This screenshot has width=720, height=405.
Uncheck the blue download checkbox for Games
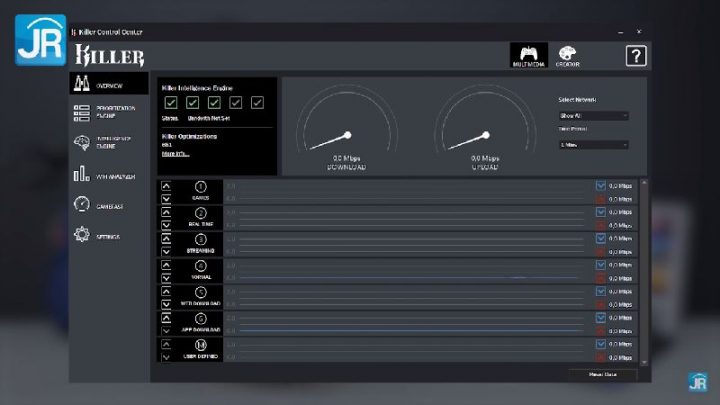click(x=601, y=185)
